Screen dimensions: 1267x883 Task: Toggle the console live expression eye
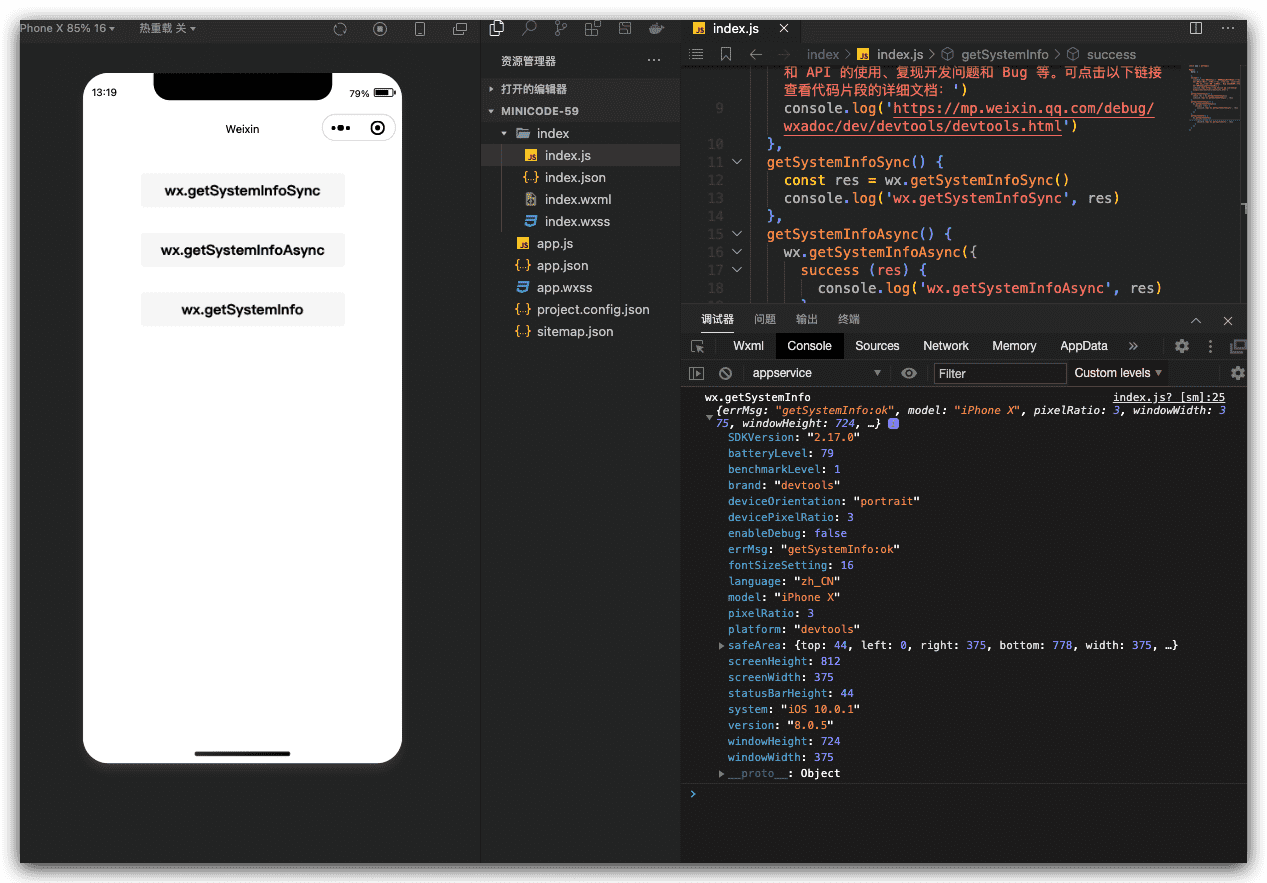[908, 373]
